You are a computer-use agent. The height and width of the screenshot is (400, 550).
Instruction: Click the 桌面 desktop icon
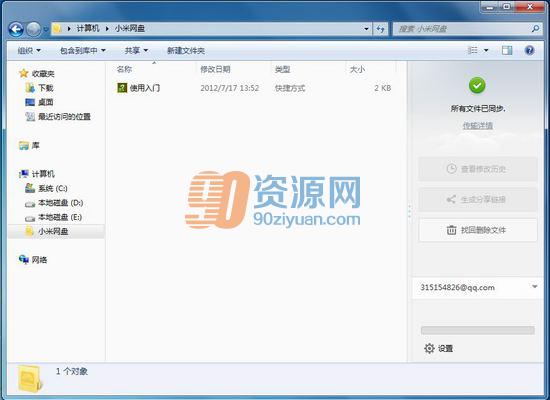(x=30, y=102)
